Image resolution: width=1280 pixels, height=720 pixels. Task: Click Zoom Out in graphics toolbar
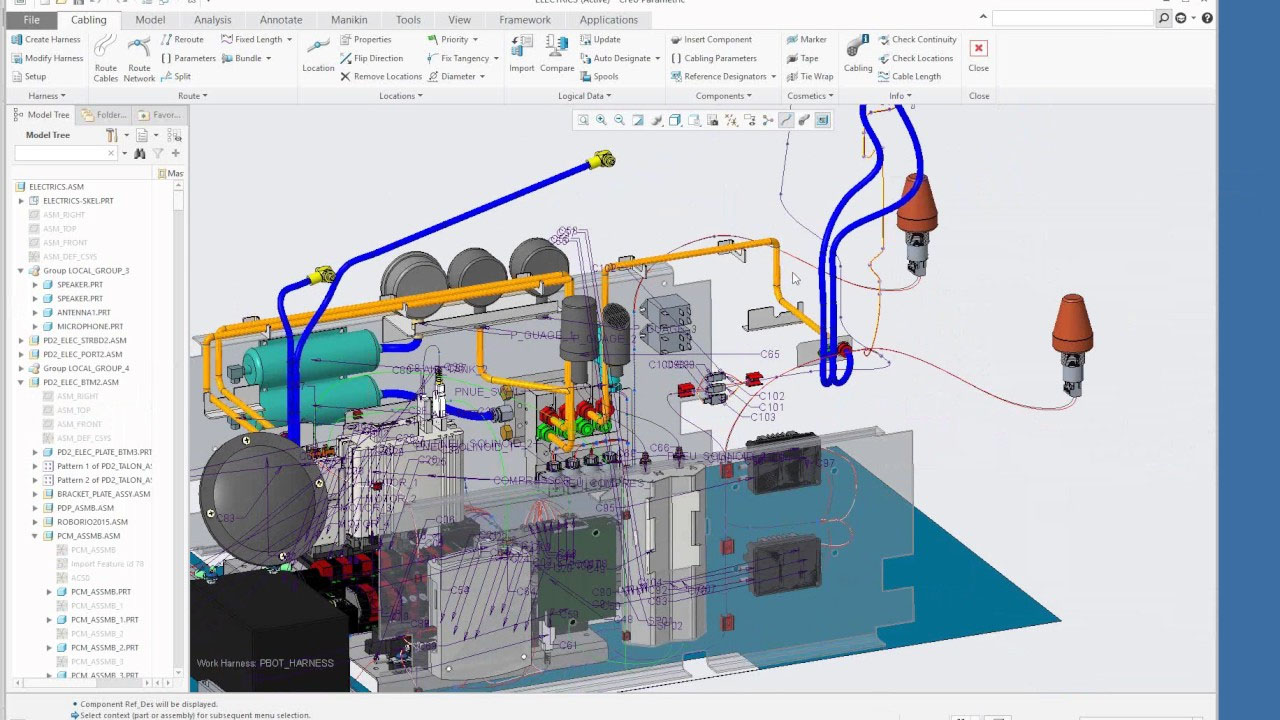[x=619, y=120]
